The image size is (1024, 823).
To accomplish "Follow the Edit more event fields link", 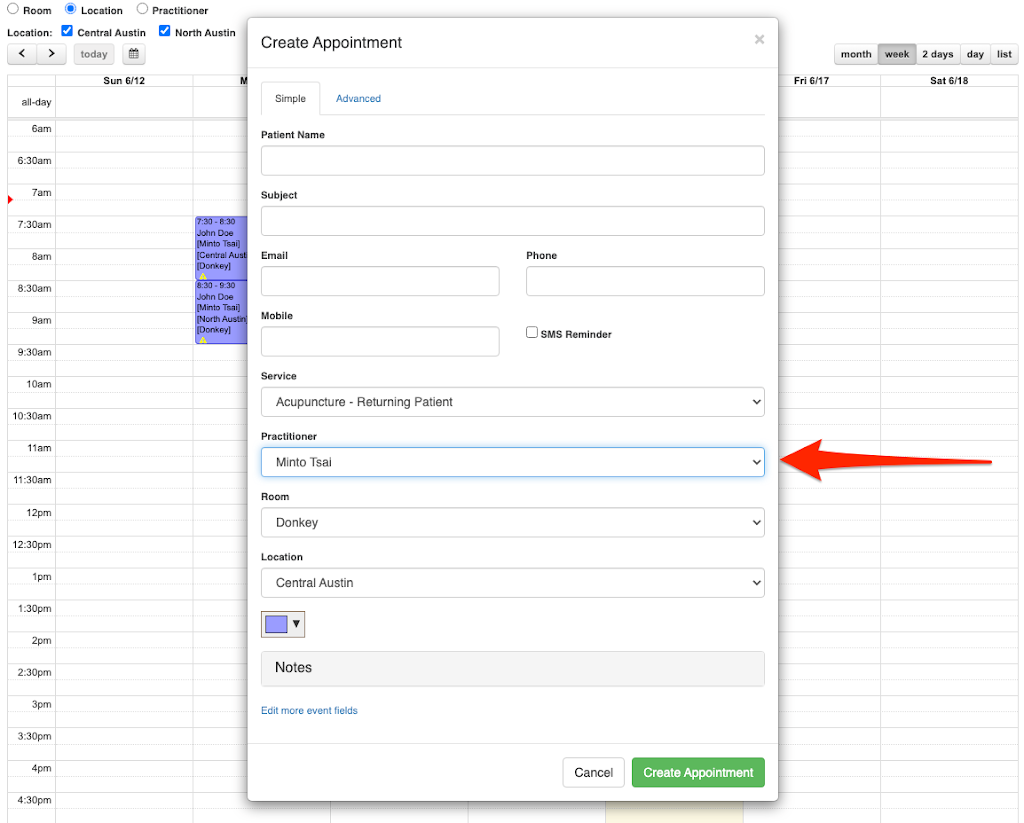I will 309,711.
